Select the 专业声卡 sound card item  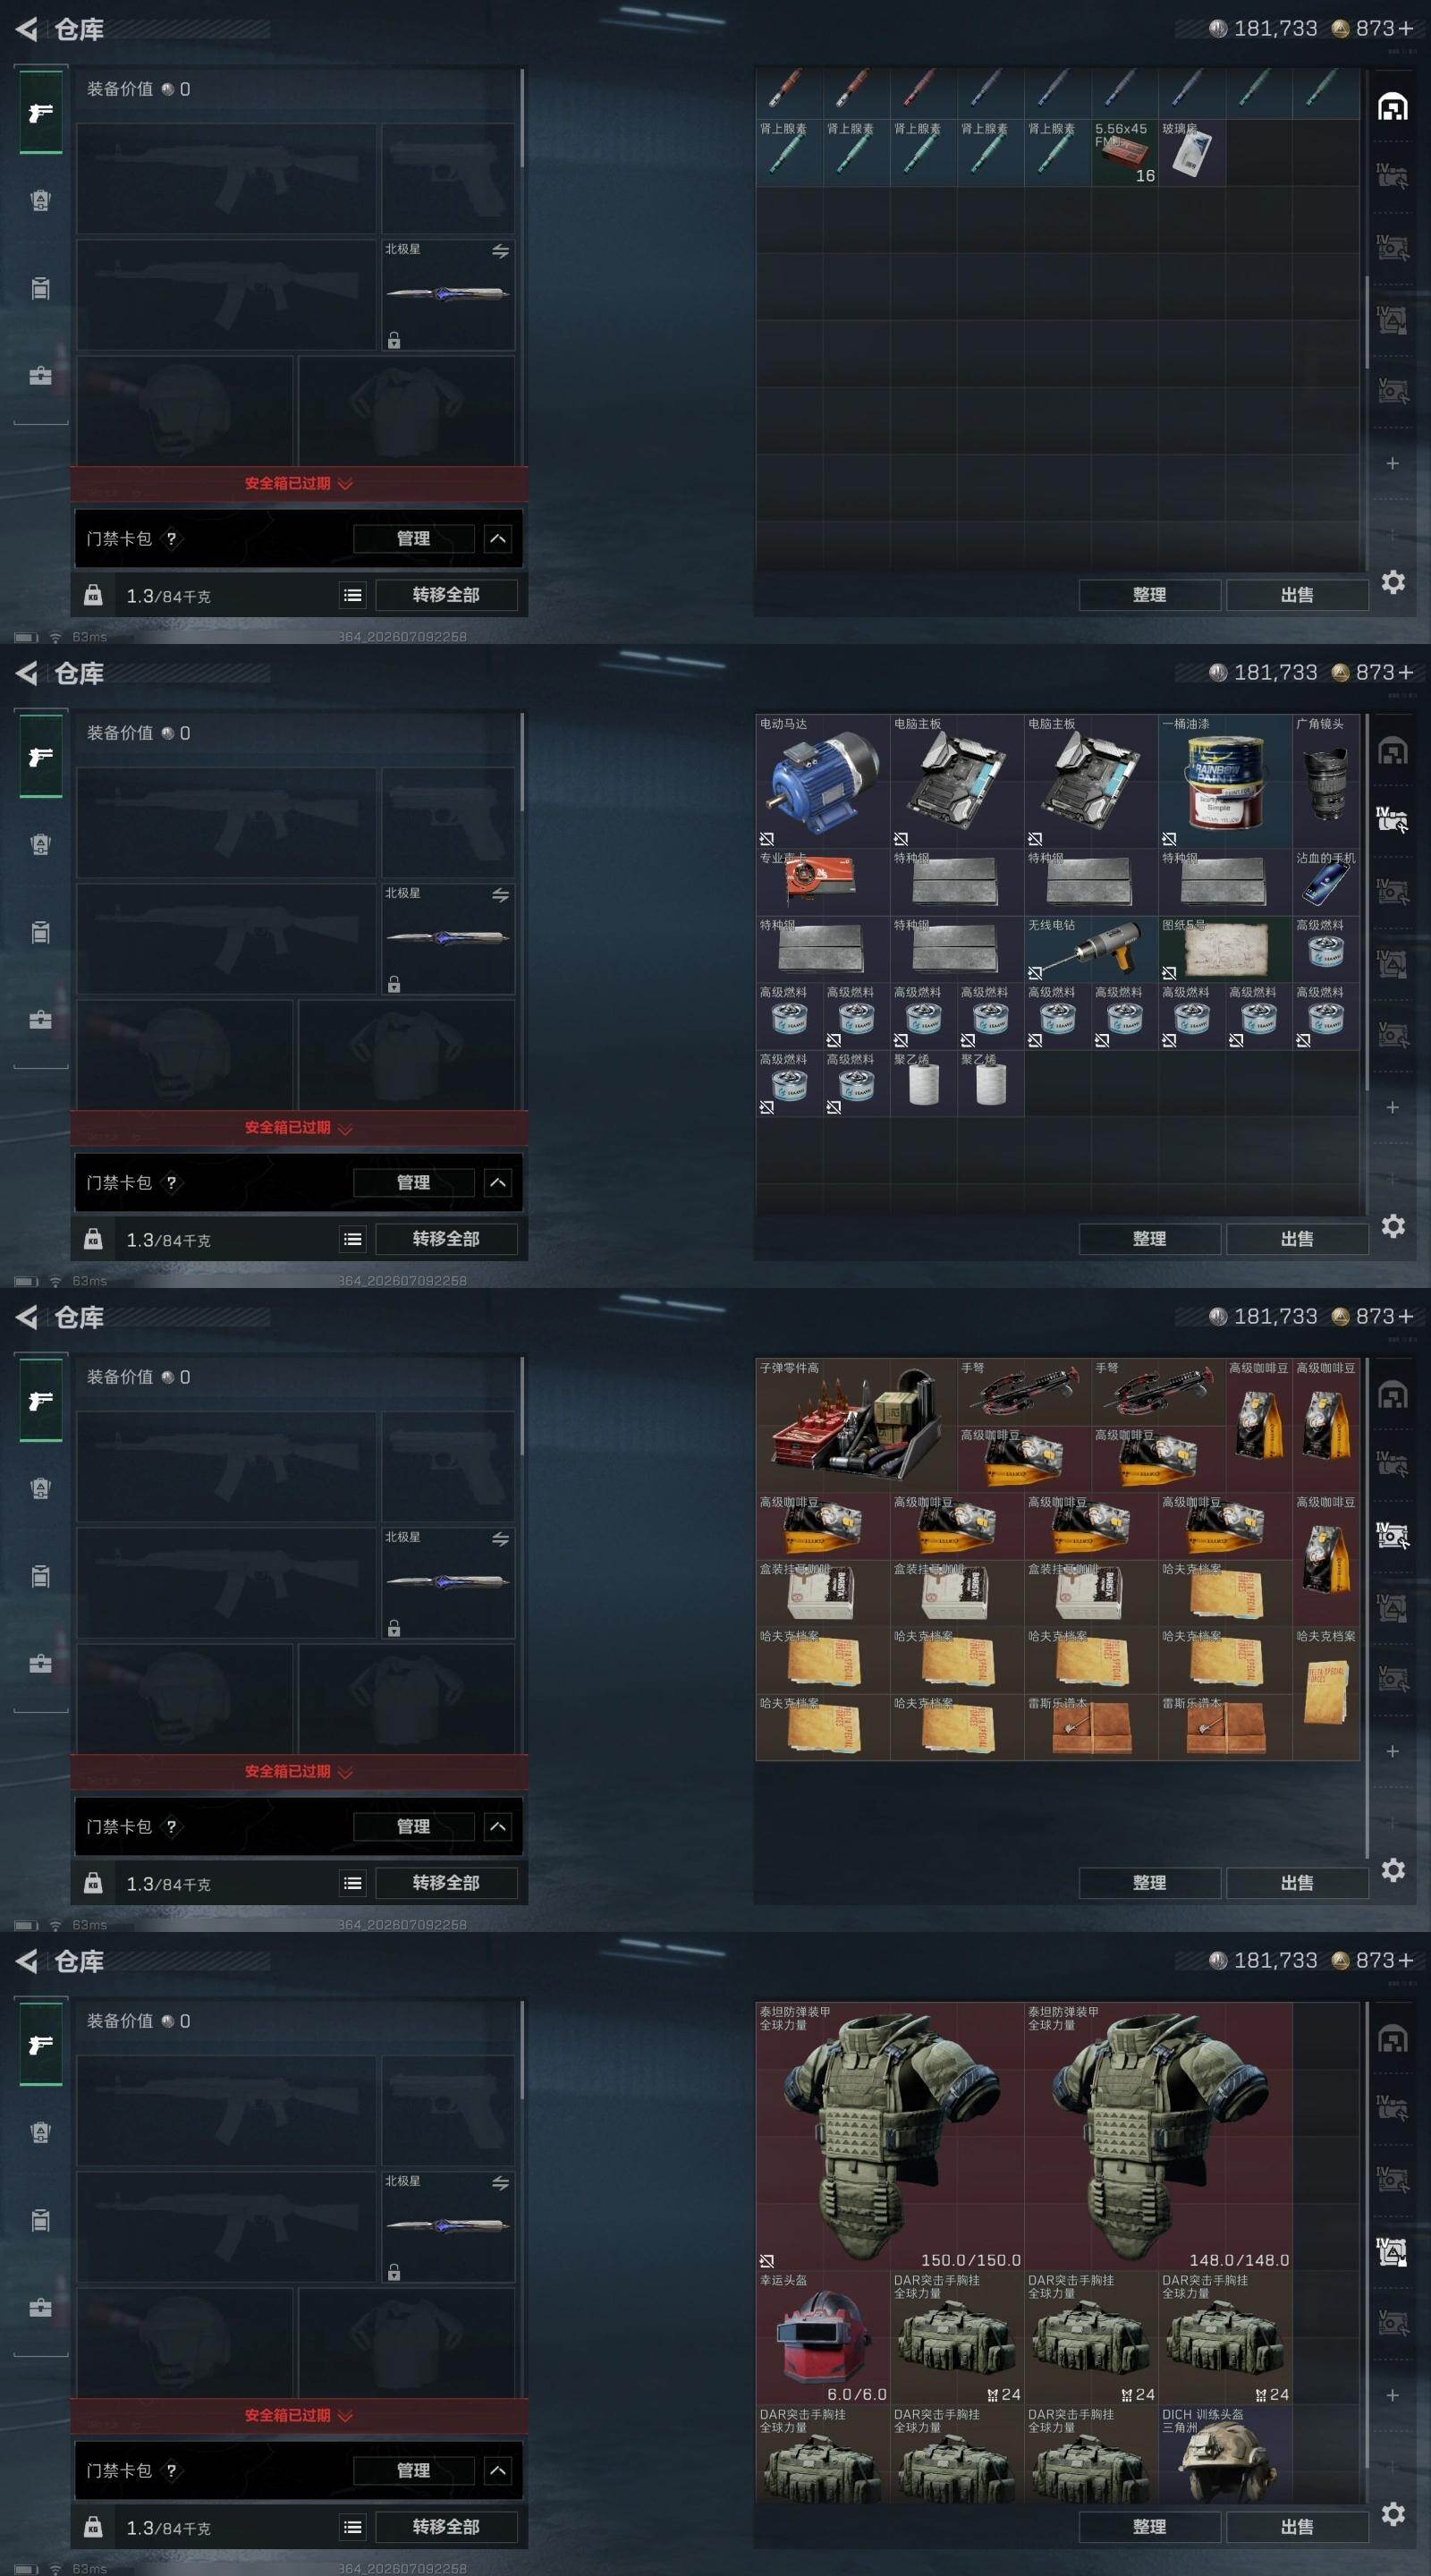tap(822, 882)
